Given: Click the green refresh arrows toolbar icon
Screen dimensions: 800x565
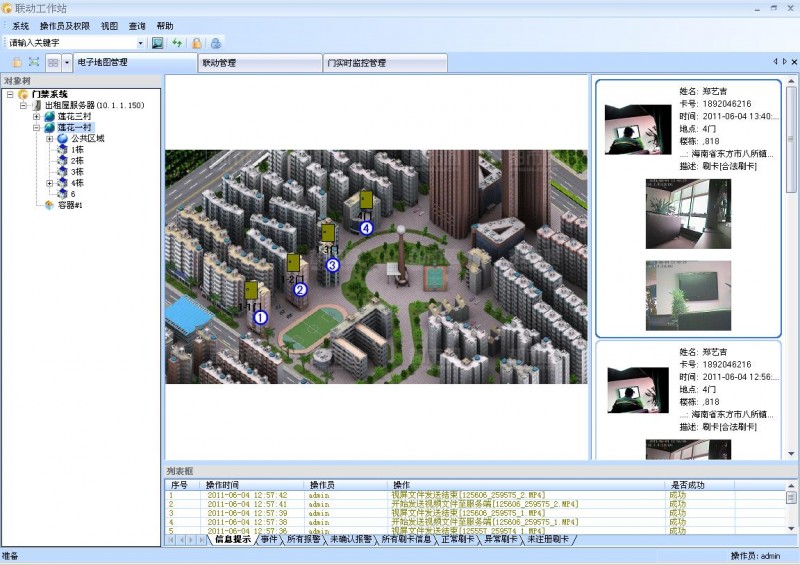Looking at the screenshot, I should [x=177, y=43].
